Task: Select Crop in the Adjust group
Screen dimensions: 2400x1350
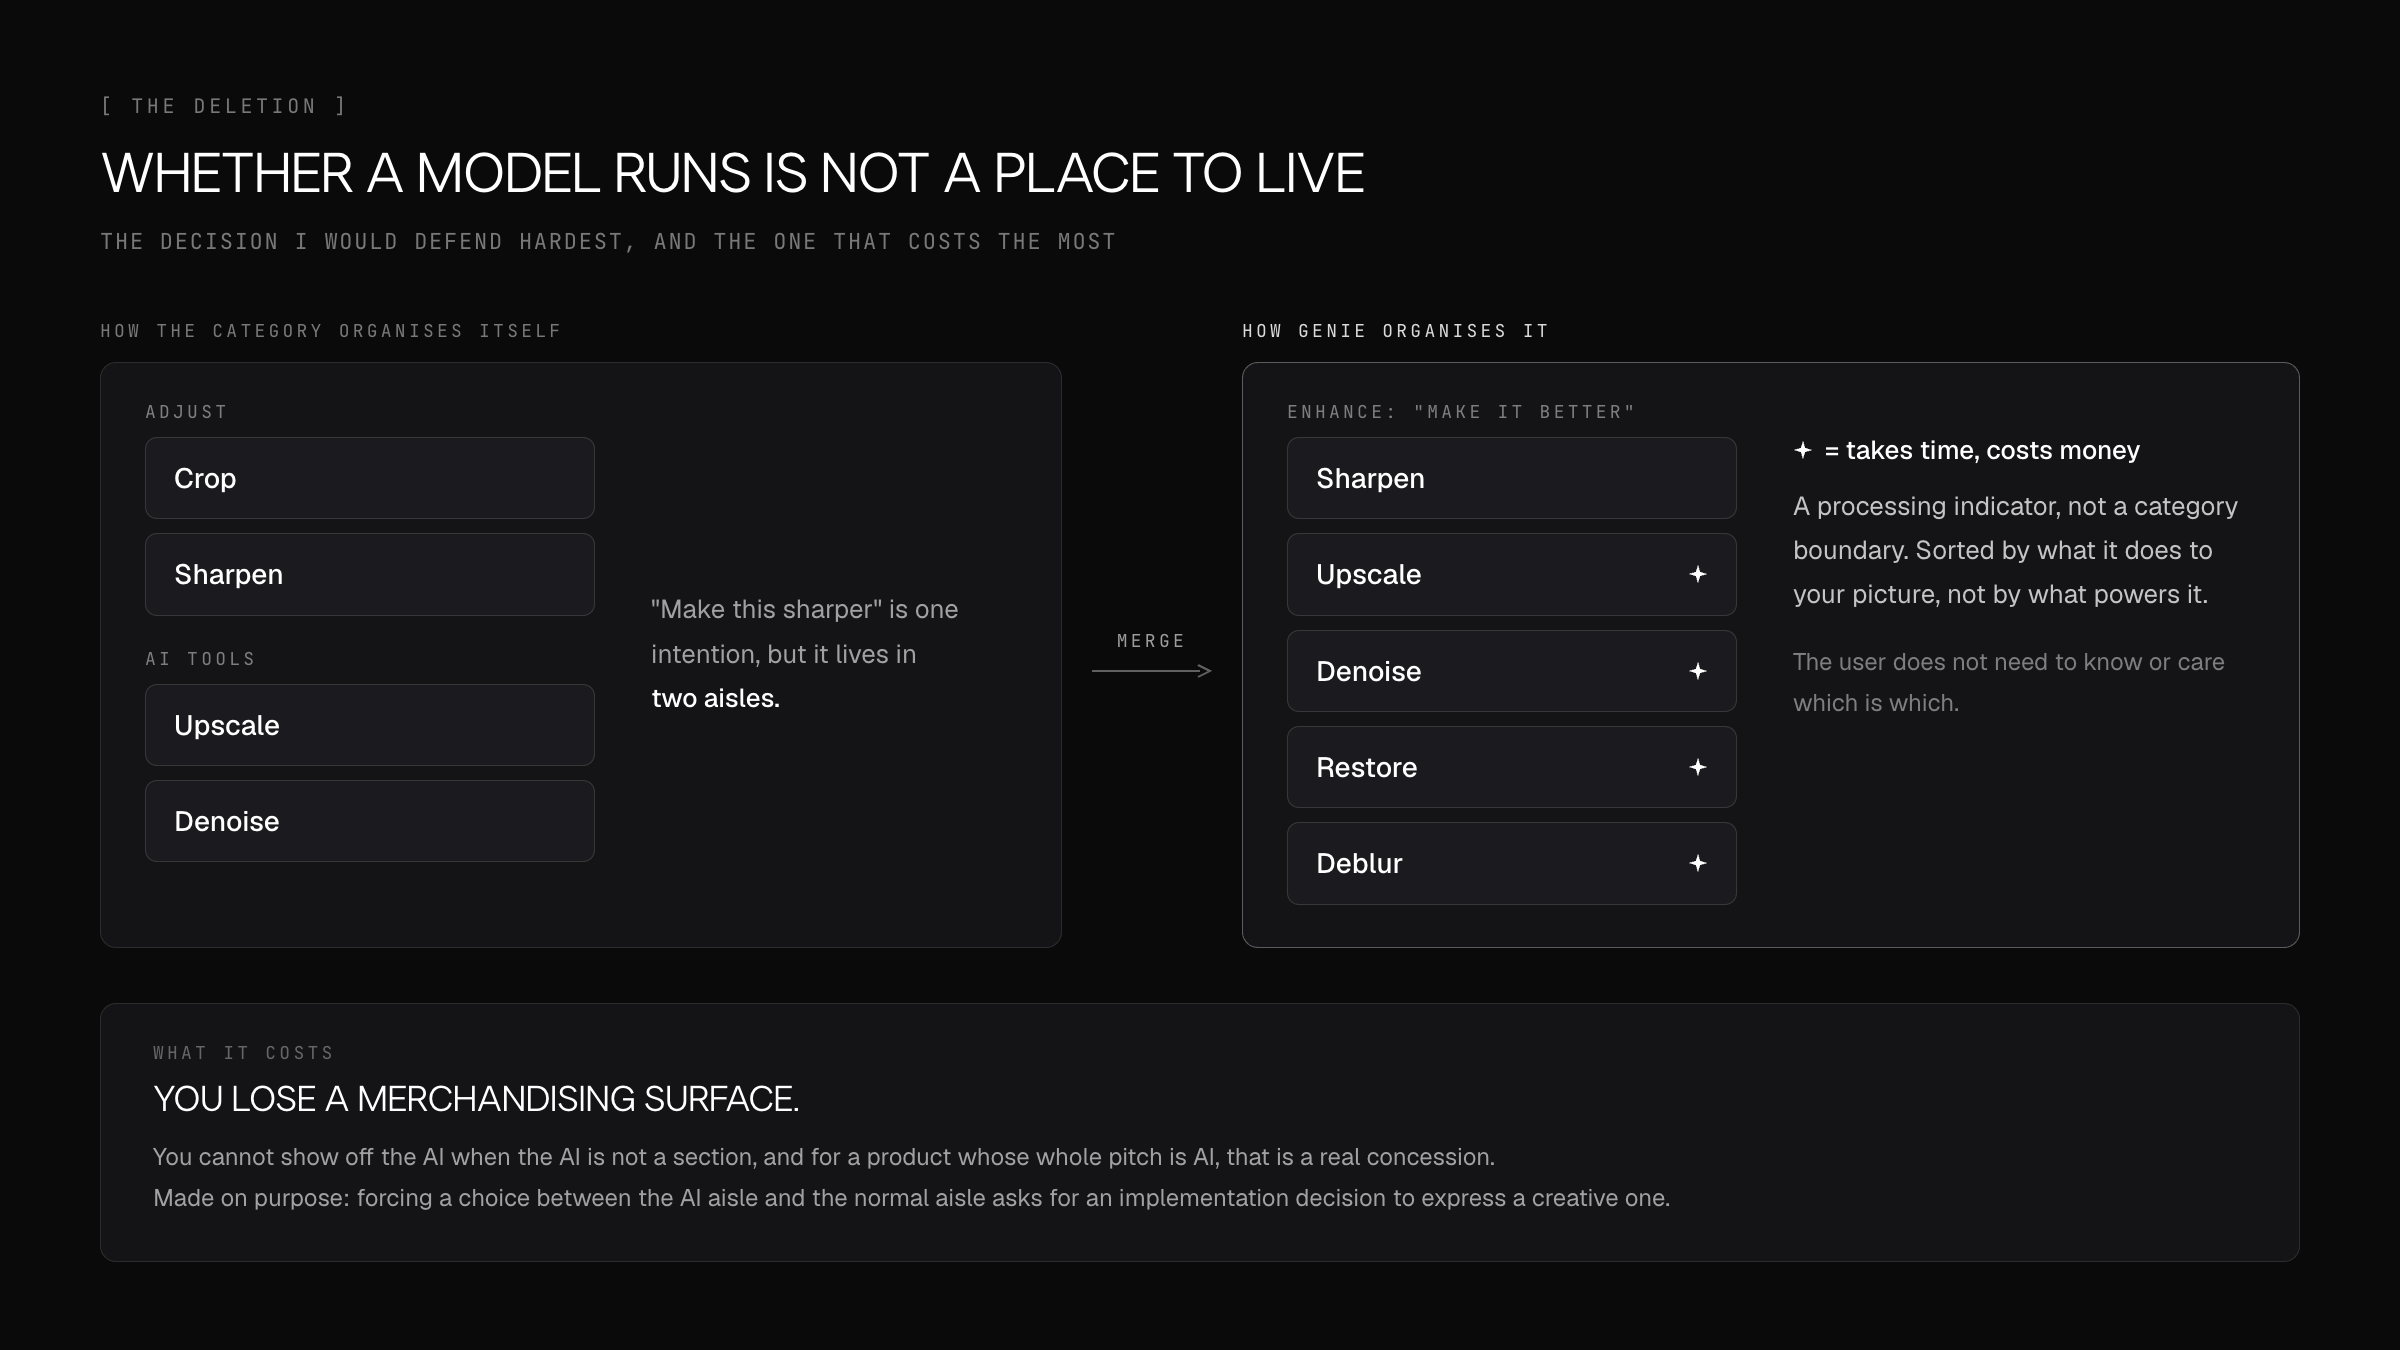Action: (x=370, y=478)
